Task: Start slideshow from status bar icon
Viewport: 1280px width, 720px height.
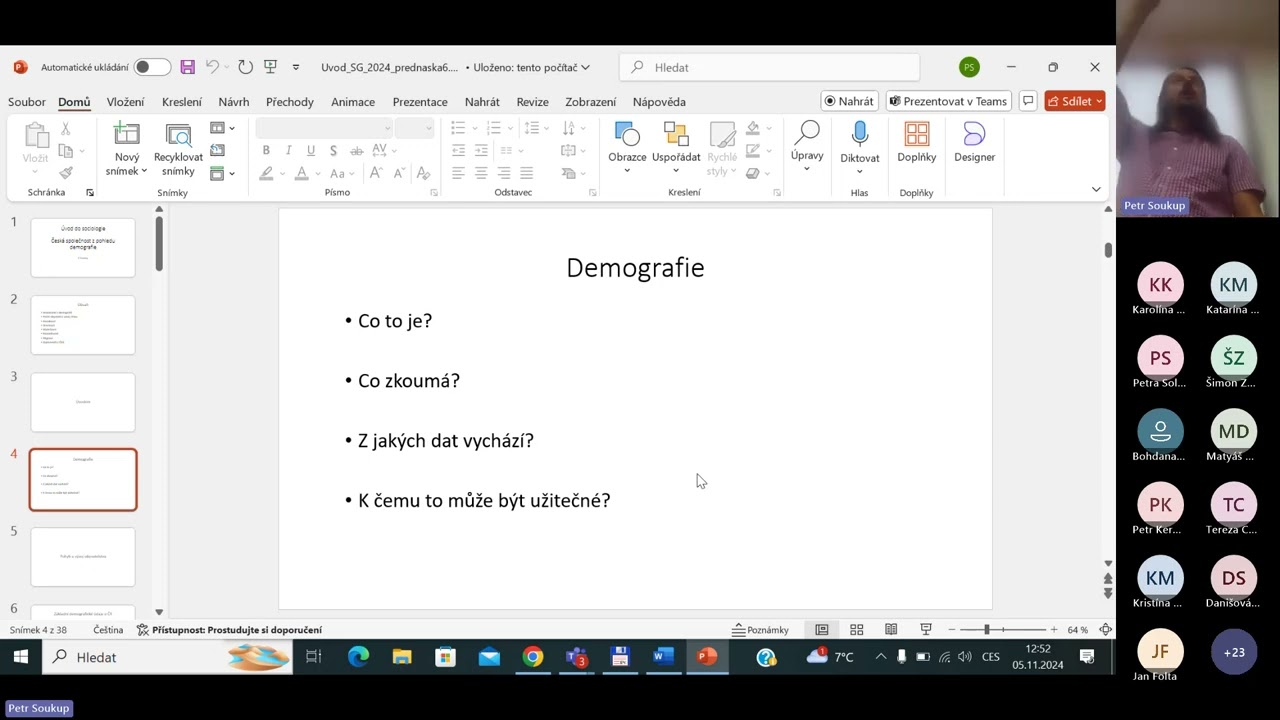Action: click(x=926, y=630)
